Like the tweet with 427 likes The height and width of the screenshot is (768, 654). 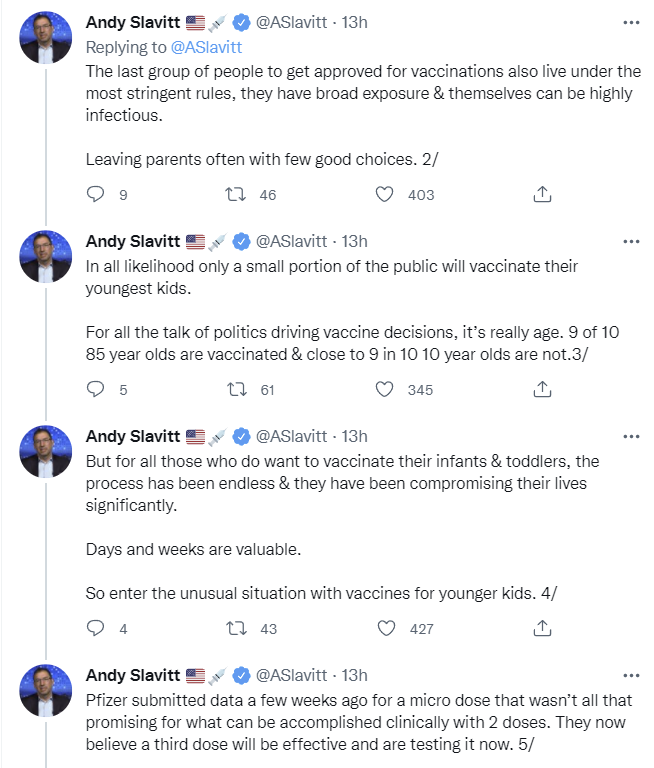(384, 628)
